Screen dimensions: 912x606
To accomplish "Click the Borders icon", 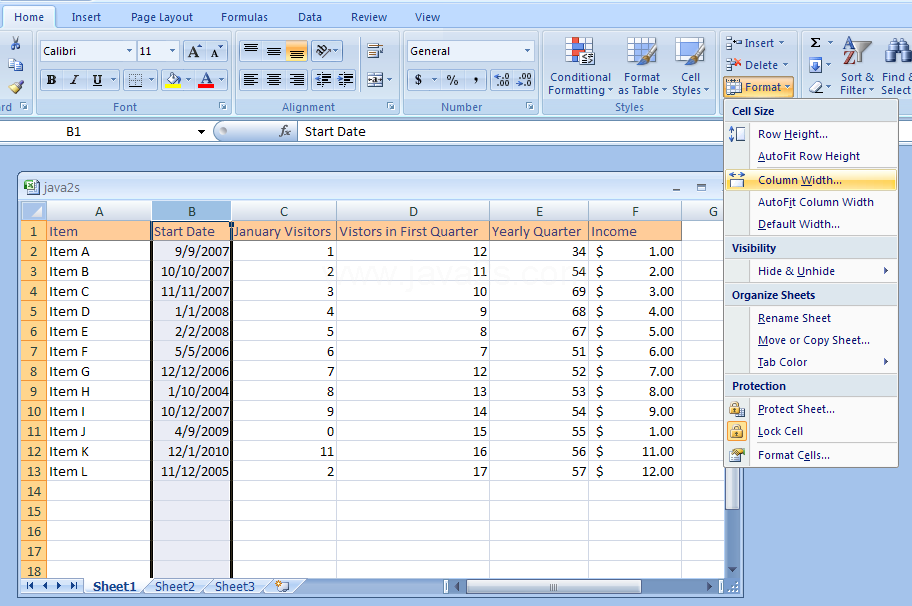I will tap(135, 80).
